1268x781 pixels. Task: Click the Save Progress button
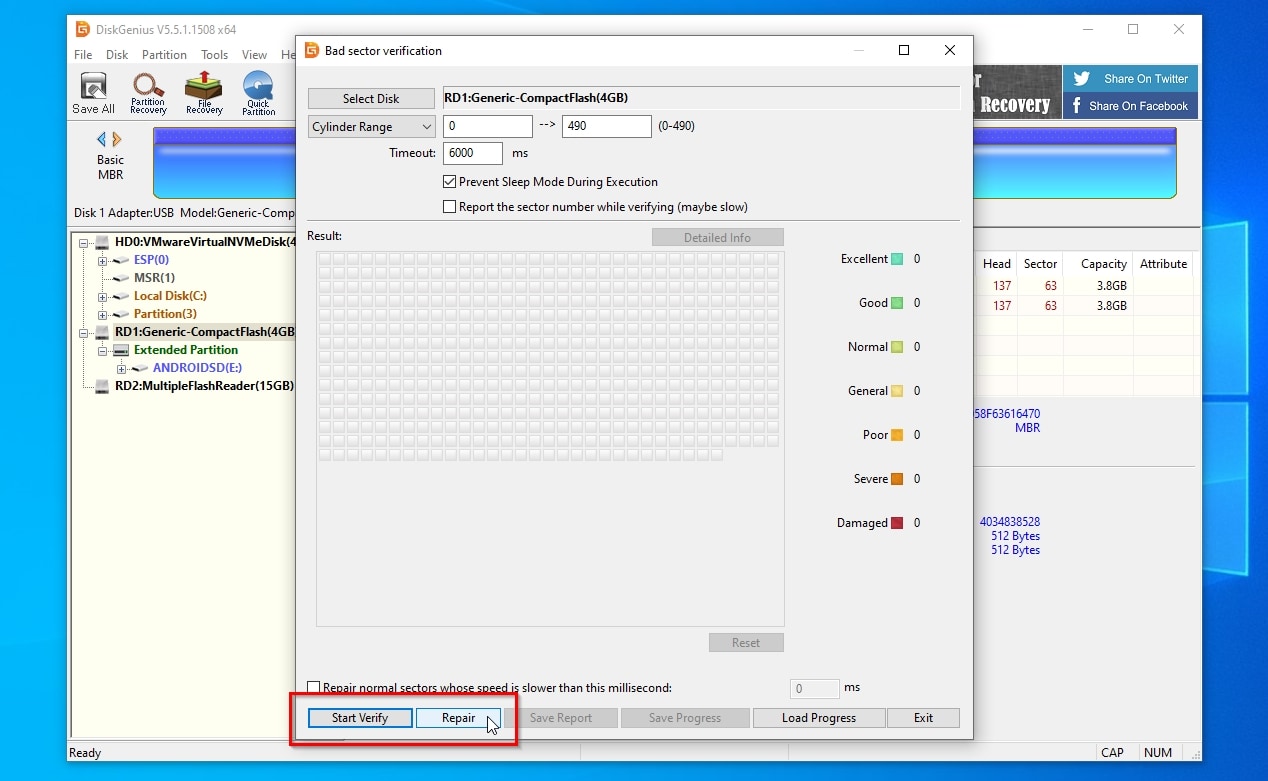pyautogui.click(x=685, y=718)
